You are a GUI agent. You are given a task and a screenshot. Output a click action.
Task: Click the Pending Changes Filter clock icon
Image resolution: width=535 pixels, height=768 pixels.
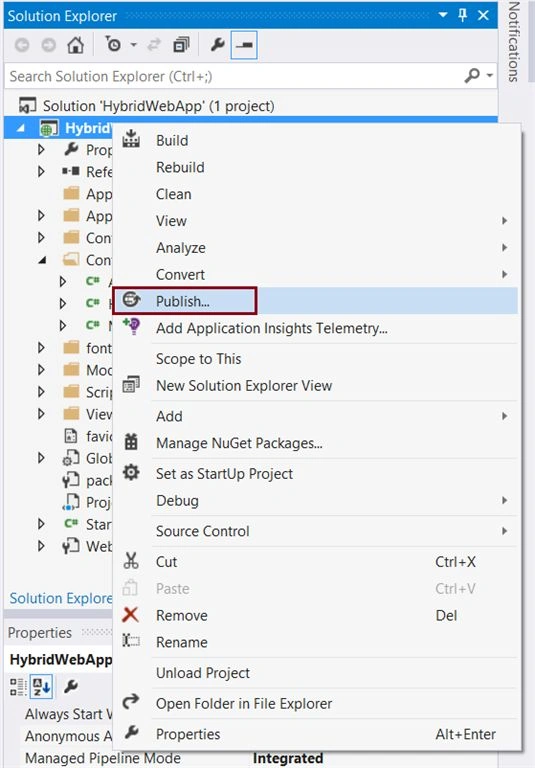[113, 45]
